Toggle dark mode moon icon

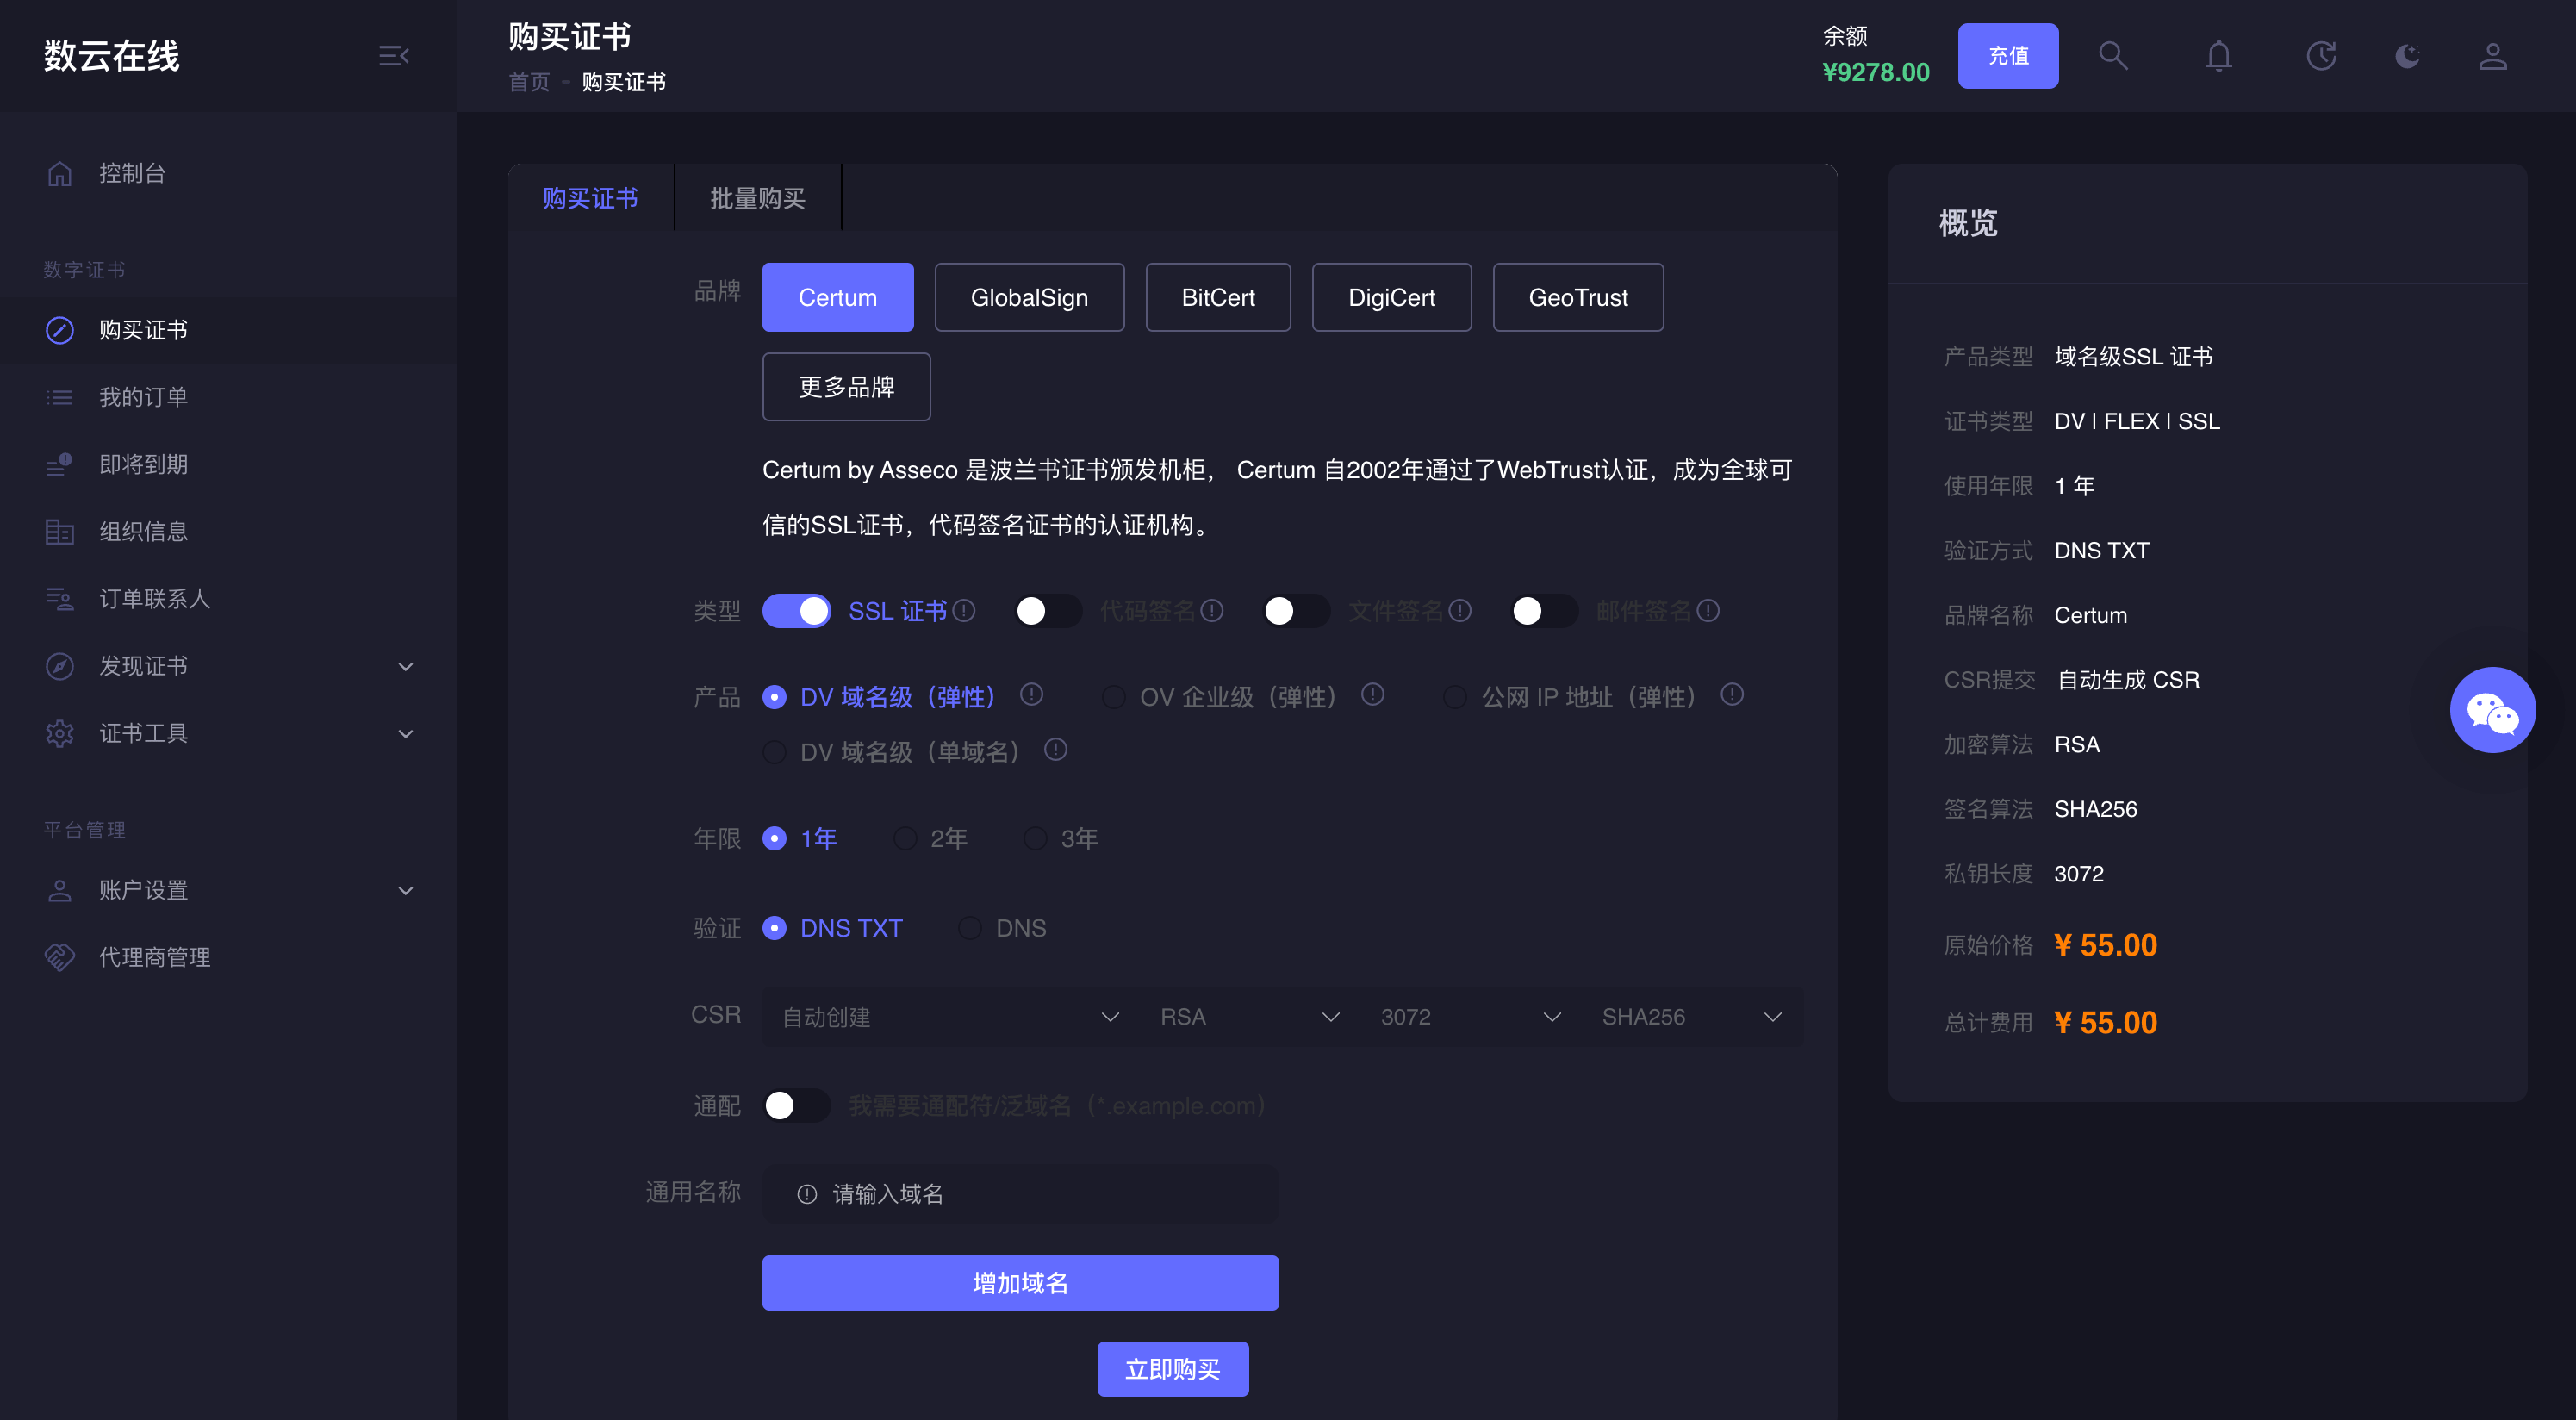click(2407, 56)
